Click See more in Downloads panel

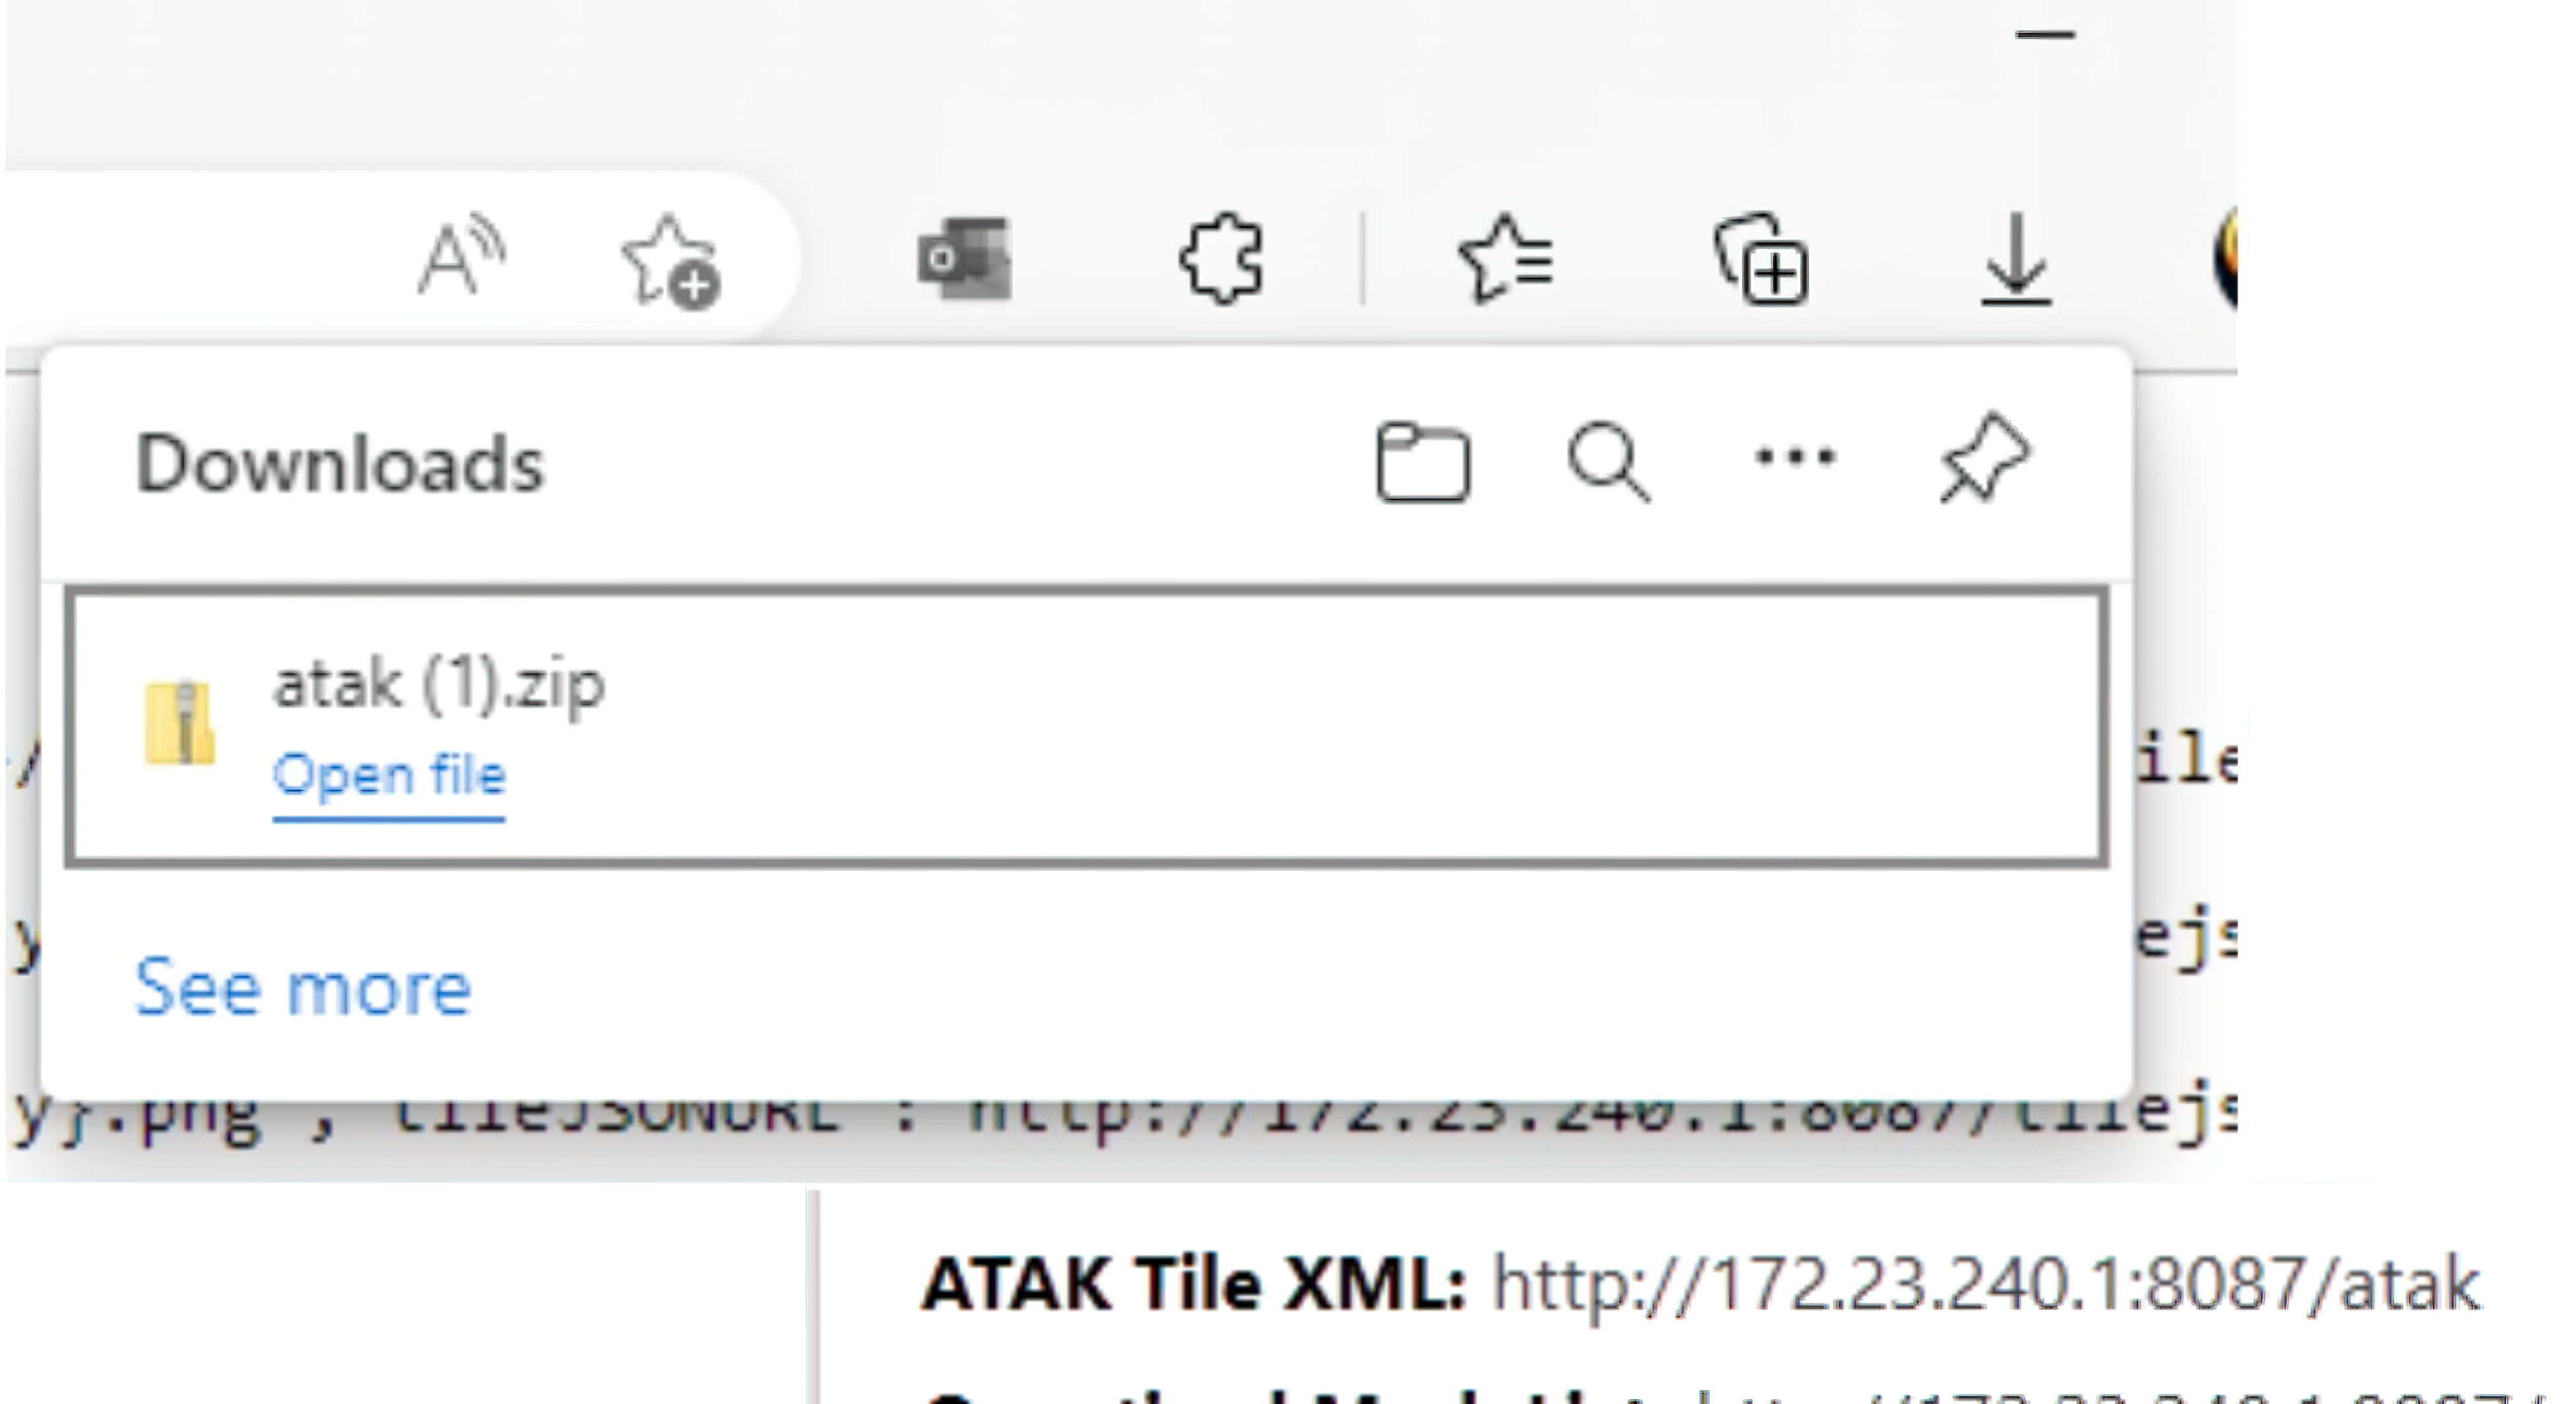pos(303,987)
